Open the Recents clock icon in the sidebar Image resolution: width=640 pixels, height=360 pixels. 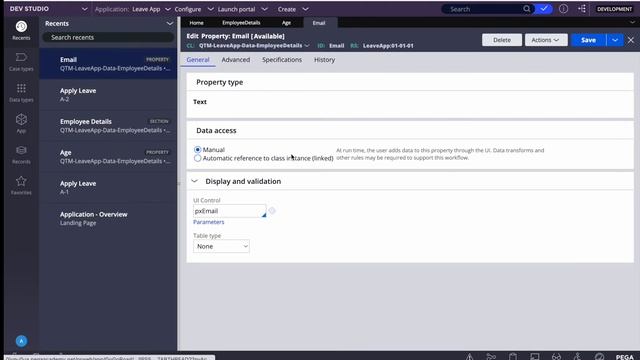(x=21, y=27)
